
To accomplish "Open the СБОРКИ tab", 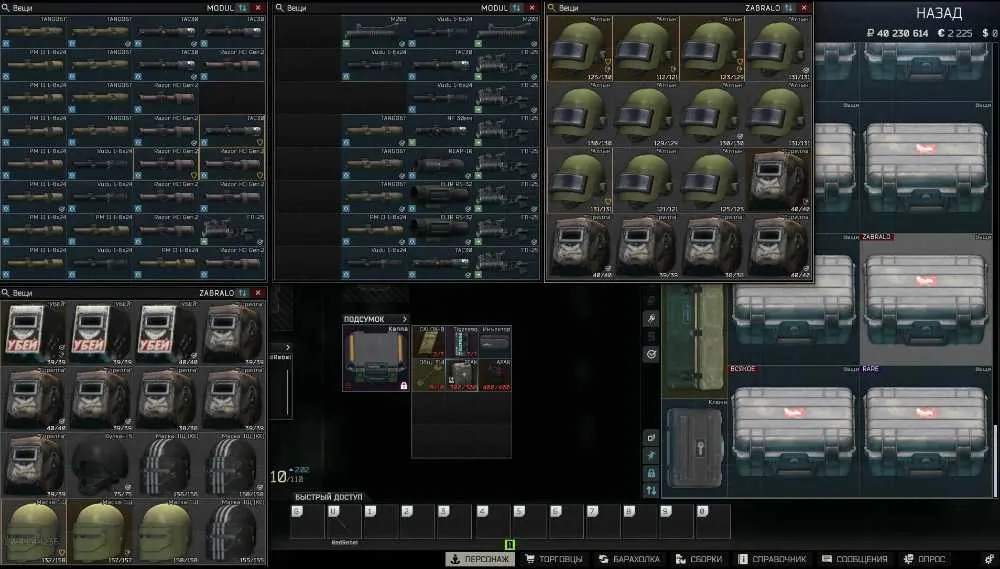I will coord(699,559).
